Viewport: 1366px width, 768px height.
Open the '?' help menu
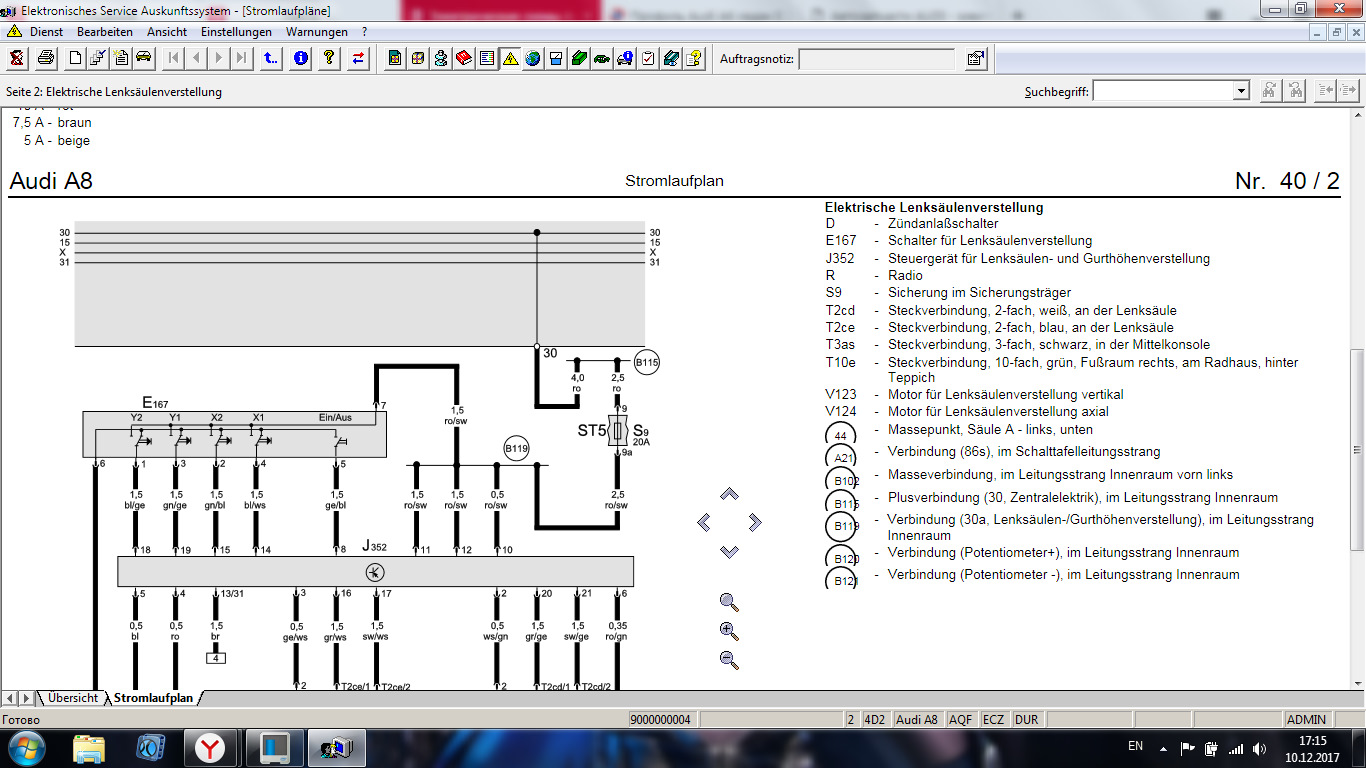(x=365, y=32)
